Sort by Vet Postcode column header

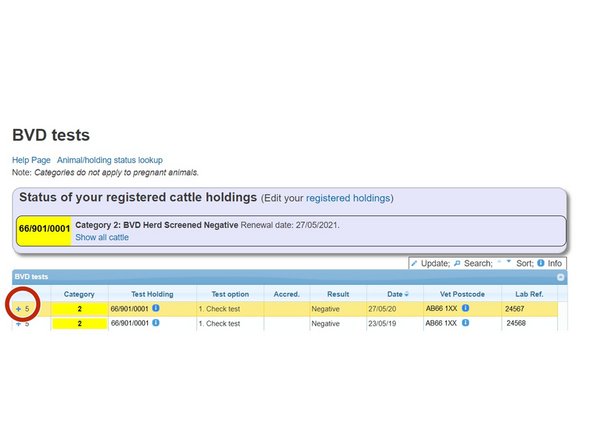click(x=462, y=294)
